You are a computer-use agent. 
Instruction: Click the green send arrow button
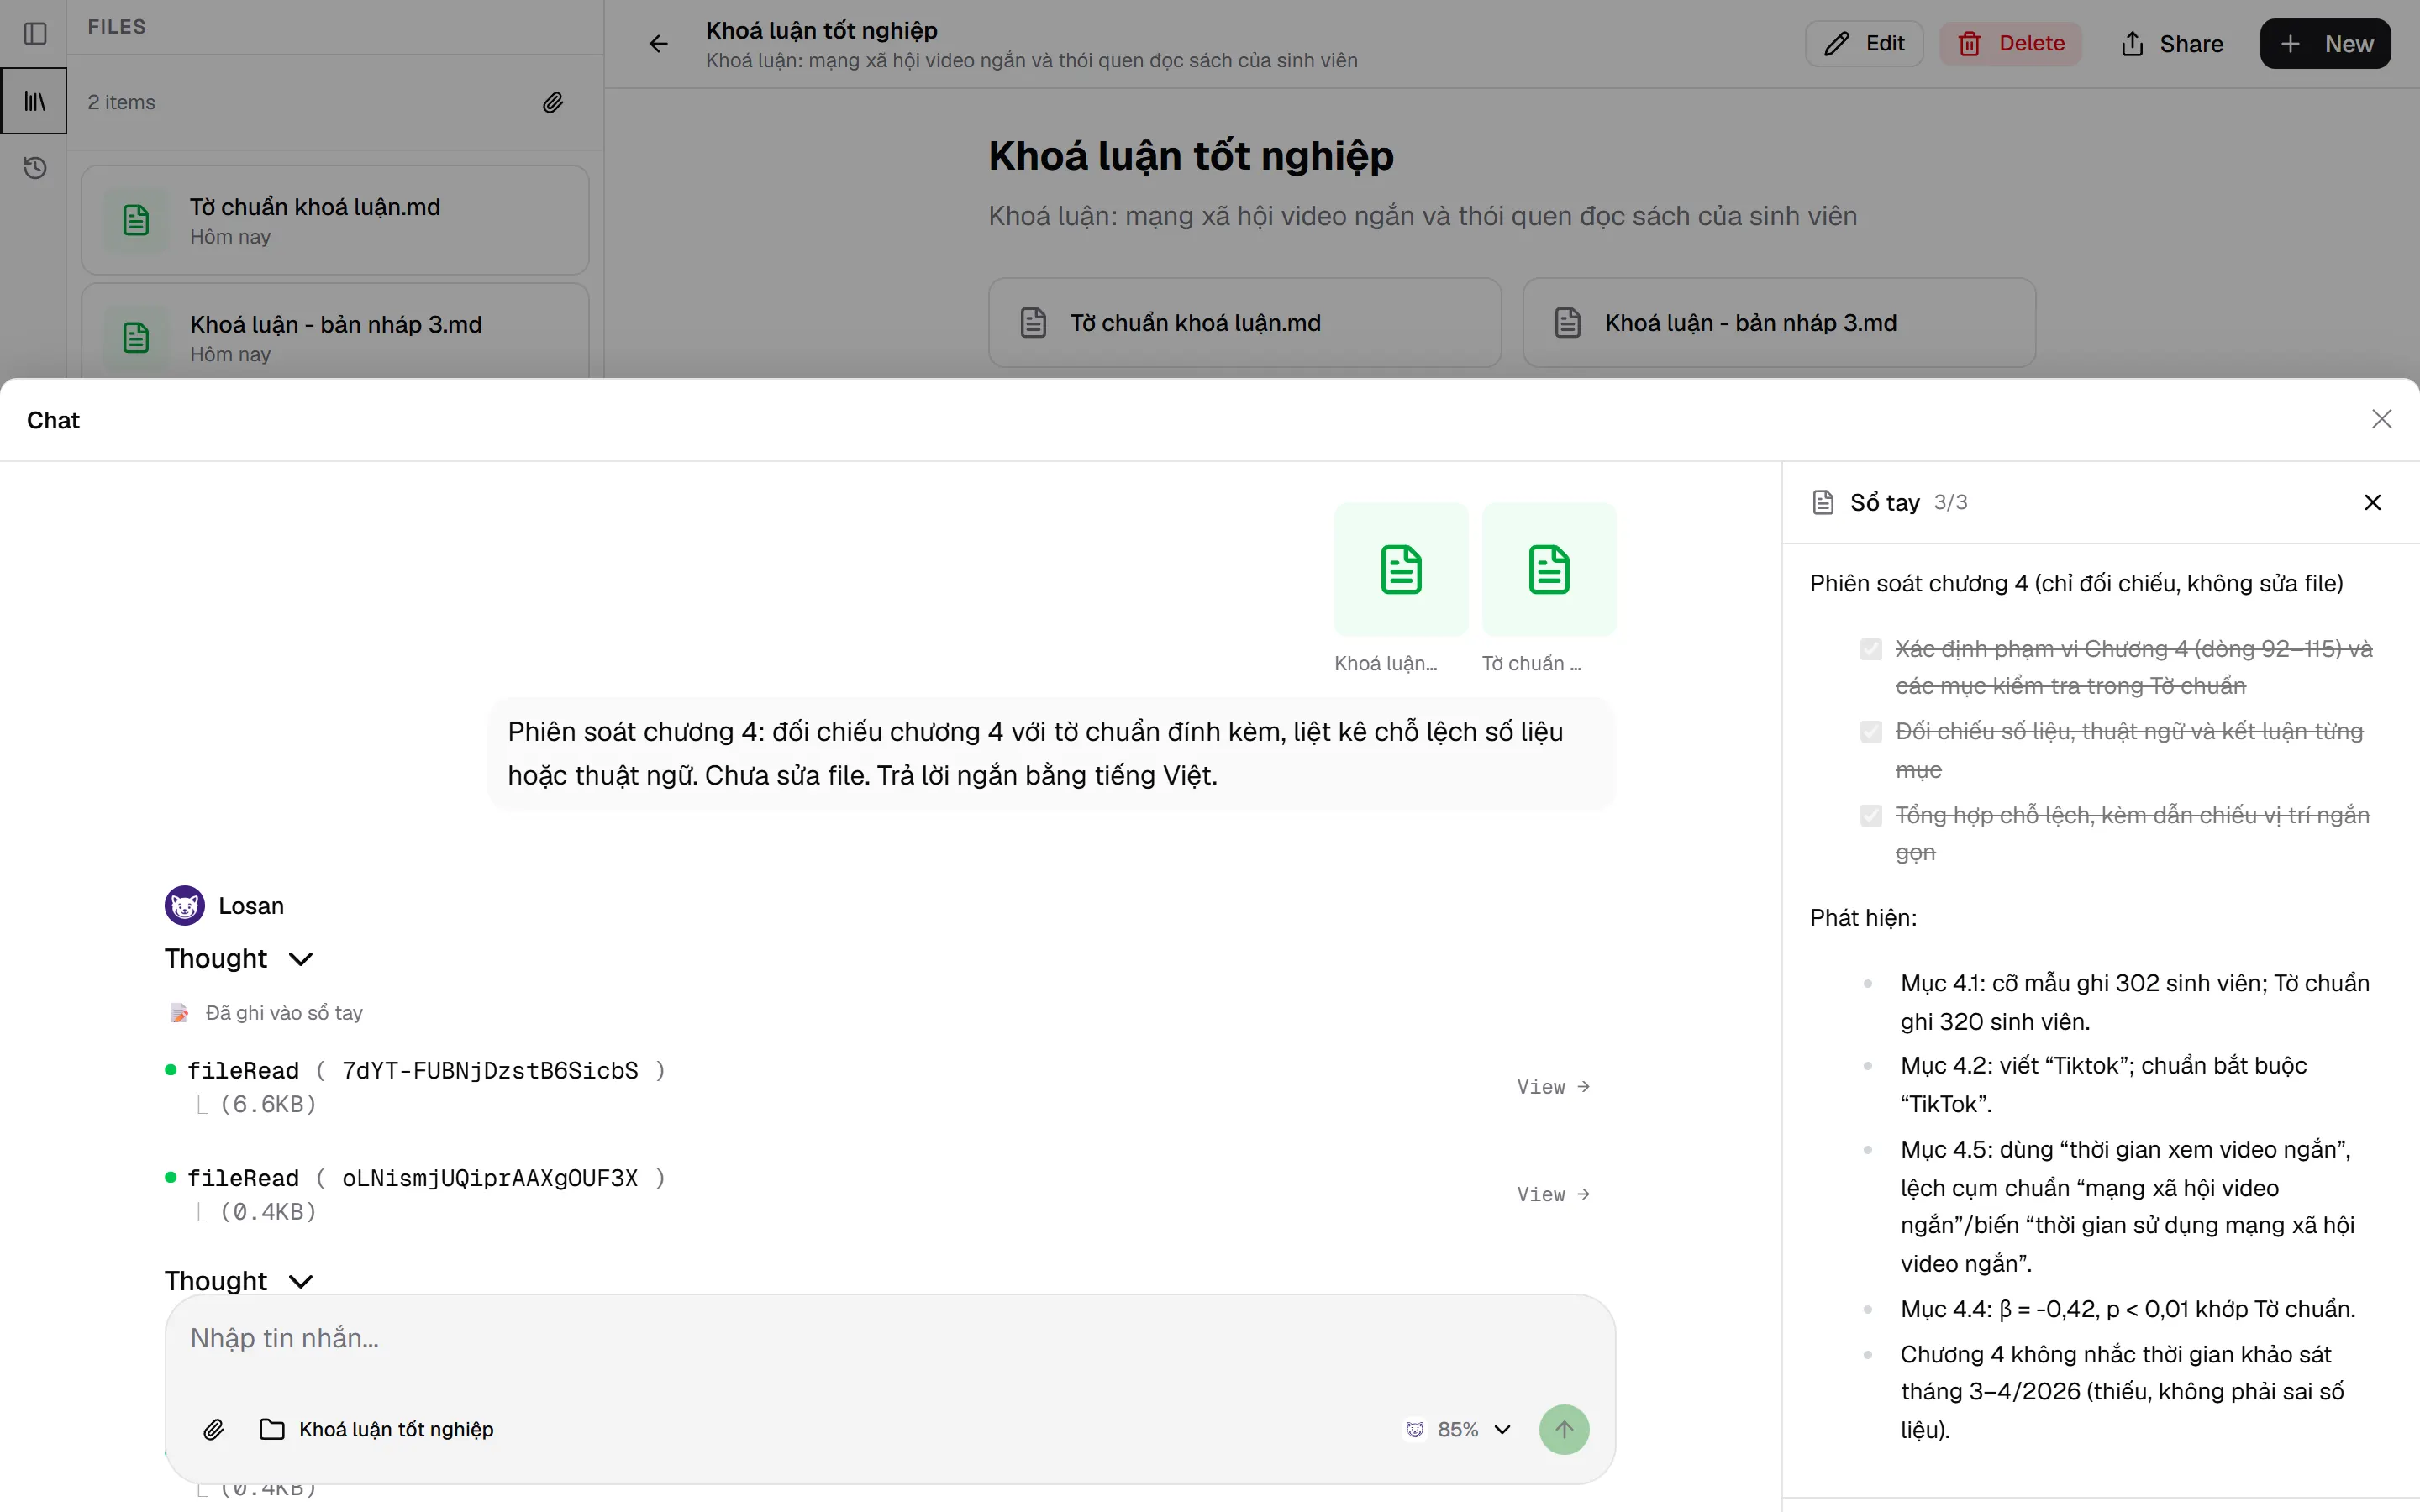pos(1564,1429)
